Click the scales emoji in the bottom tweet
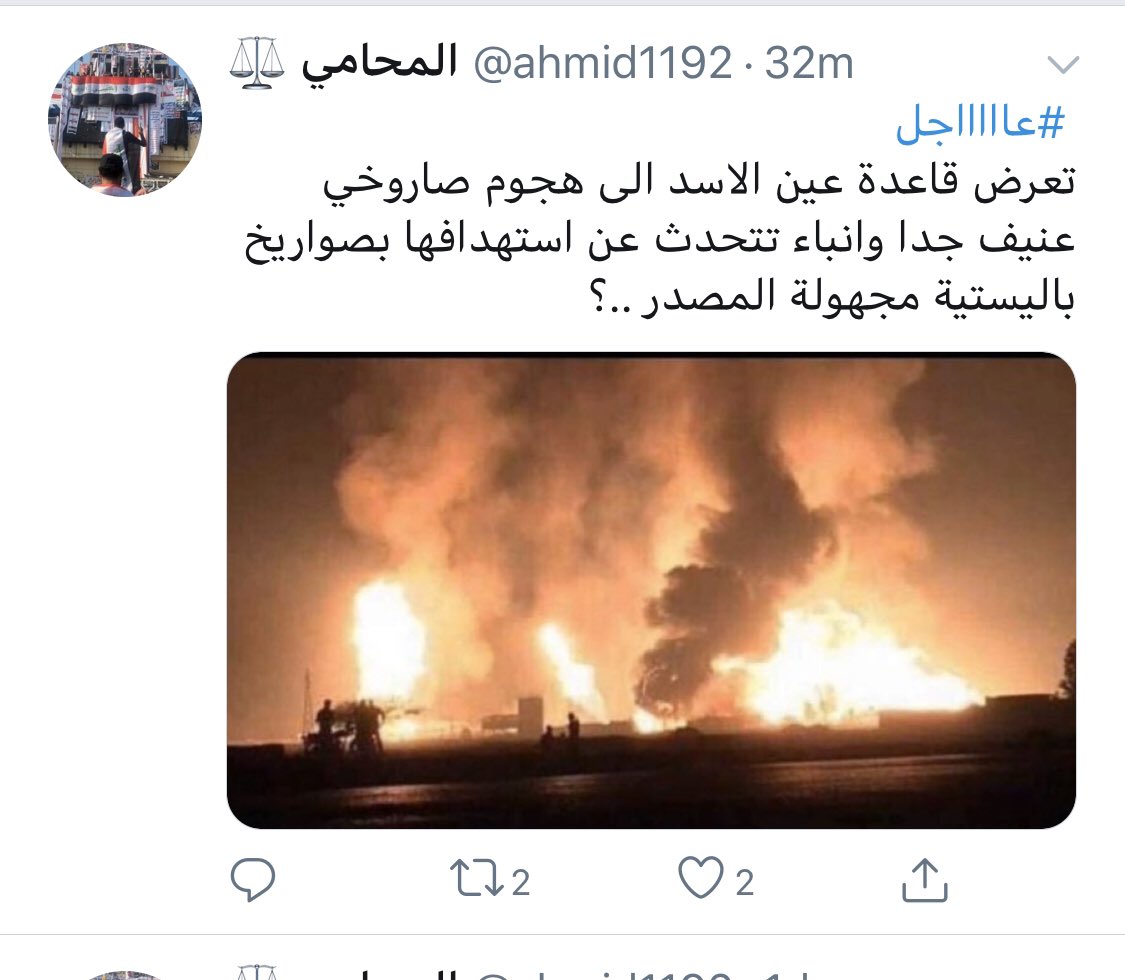 click(x=257, y=973)
